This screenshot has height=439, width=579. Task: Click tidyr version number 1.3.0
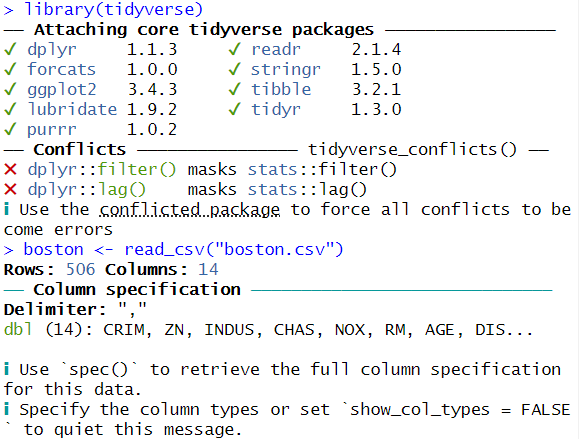(x=376, y=109)
